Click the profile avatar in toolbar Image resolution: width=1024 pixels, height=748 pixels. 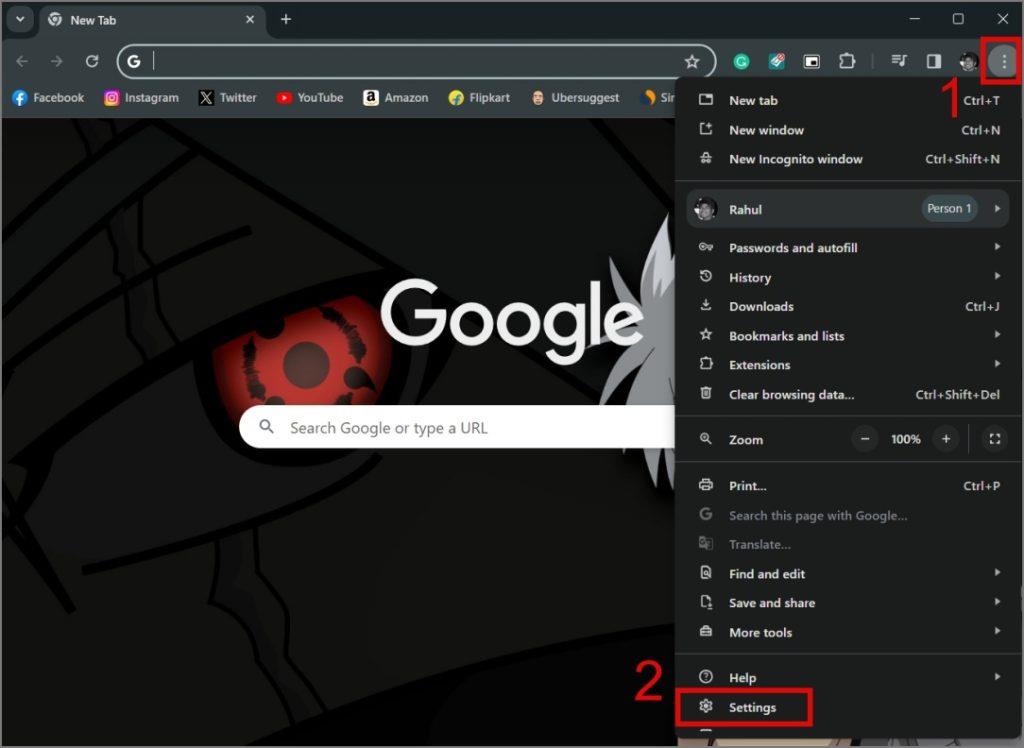(x=968, y=61)
